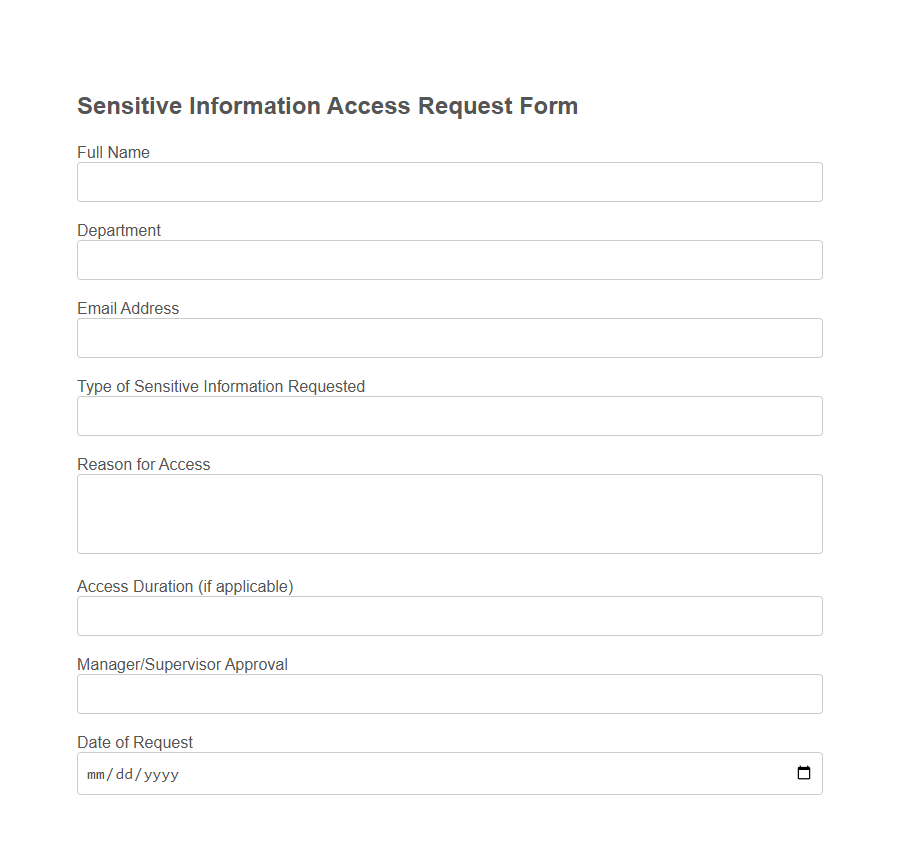Click the Date of Request field
The height and width of the screenshot is (867, 900).
click(400, 772)
